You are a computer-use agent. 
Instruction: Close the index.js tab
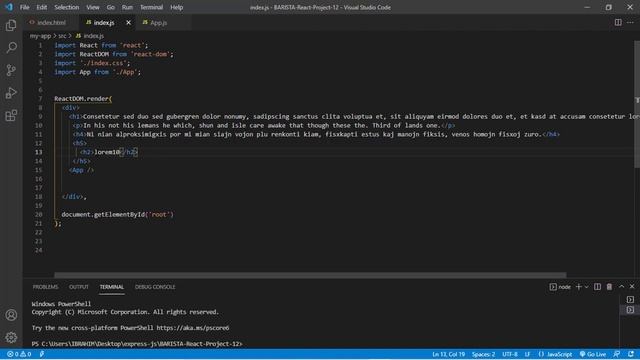pos(128,23)
